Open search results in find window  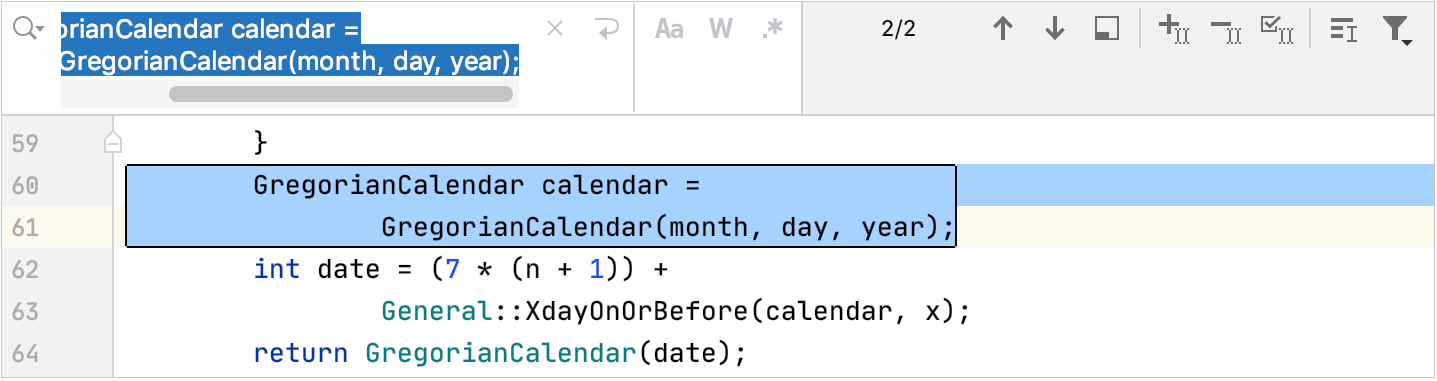click(1106, 30)
